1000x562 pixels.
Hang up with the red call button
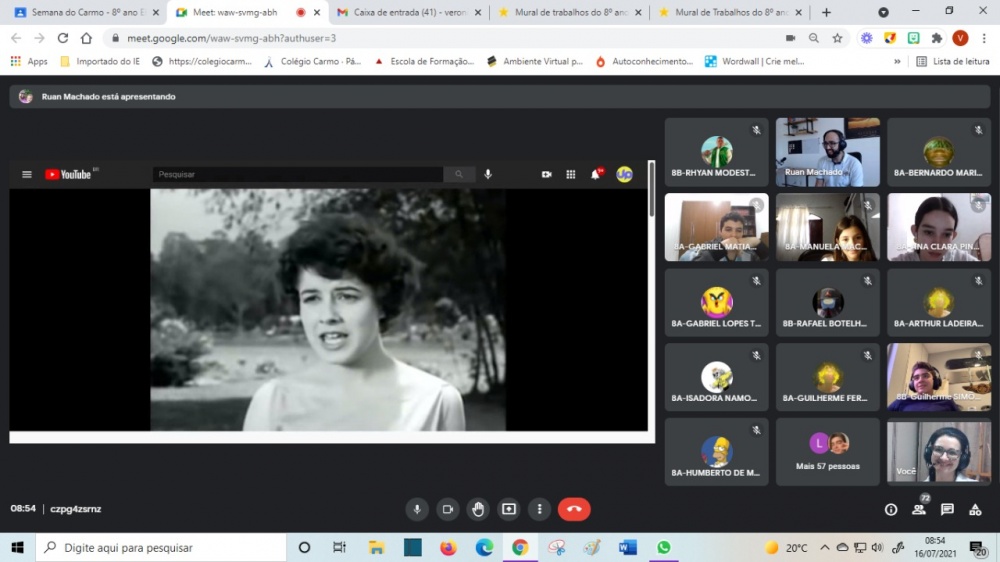[x=574, y=509]
